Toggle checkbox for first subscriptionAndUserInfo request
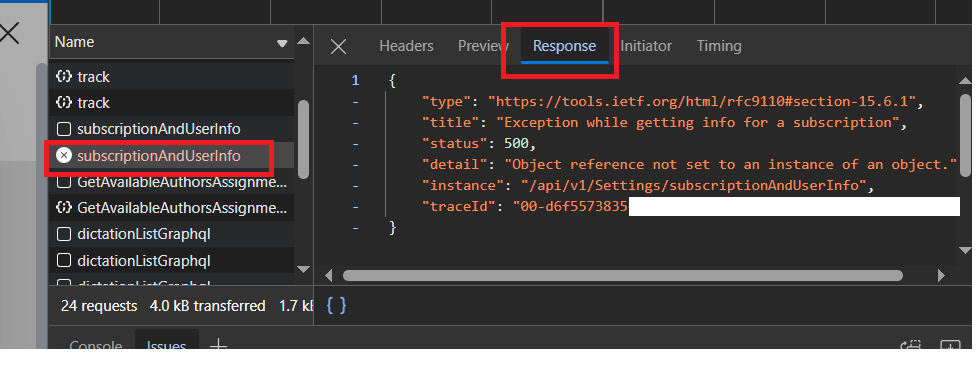 (64, 129)
